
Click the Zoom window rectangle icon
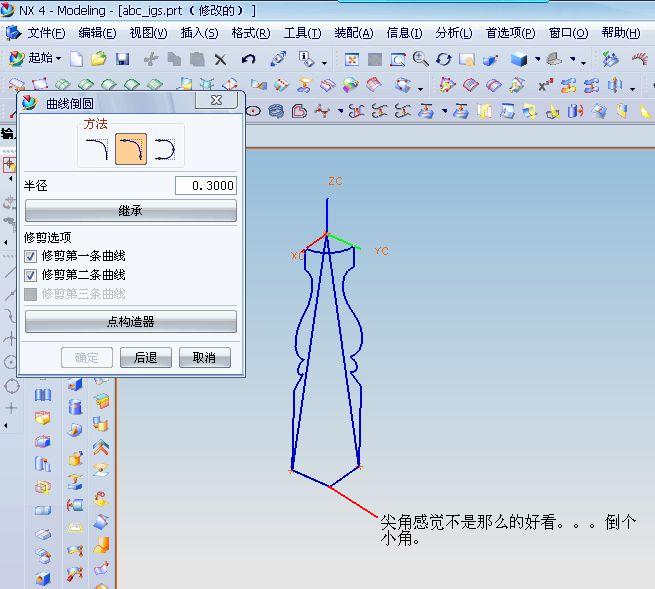397,59
